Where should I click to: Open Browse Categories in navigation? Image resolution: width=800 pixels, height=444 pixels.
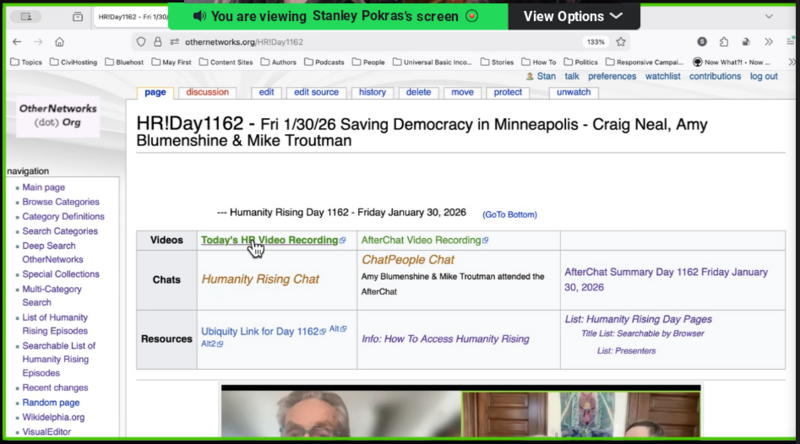tap(61, 202)
